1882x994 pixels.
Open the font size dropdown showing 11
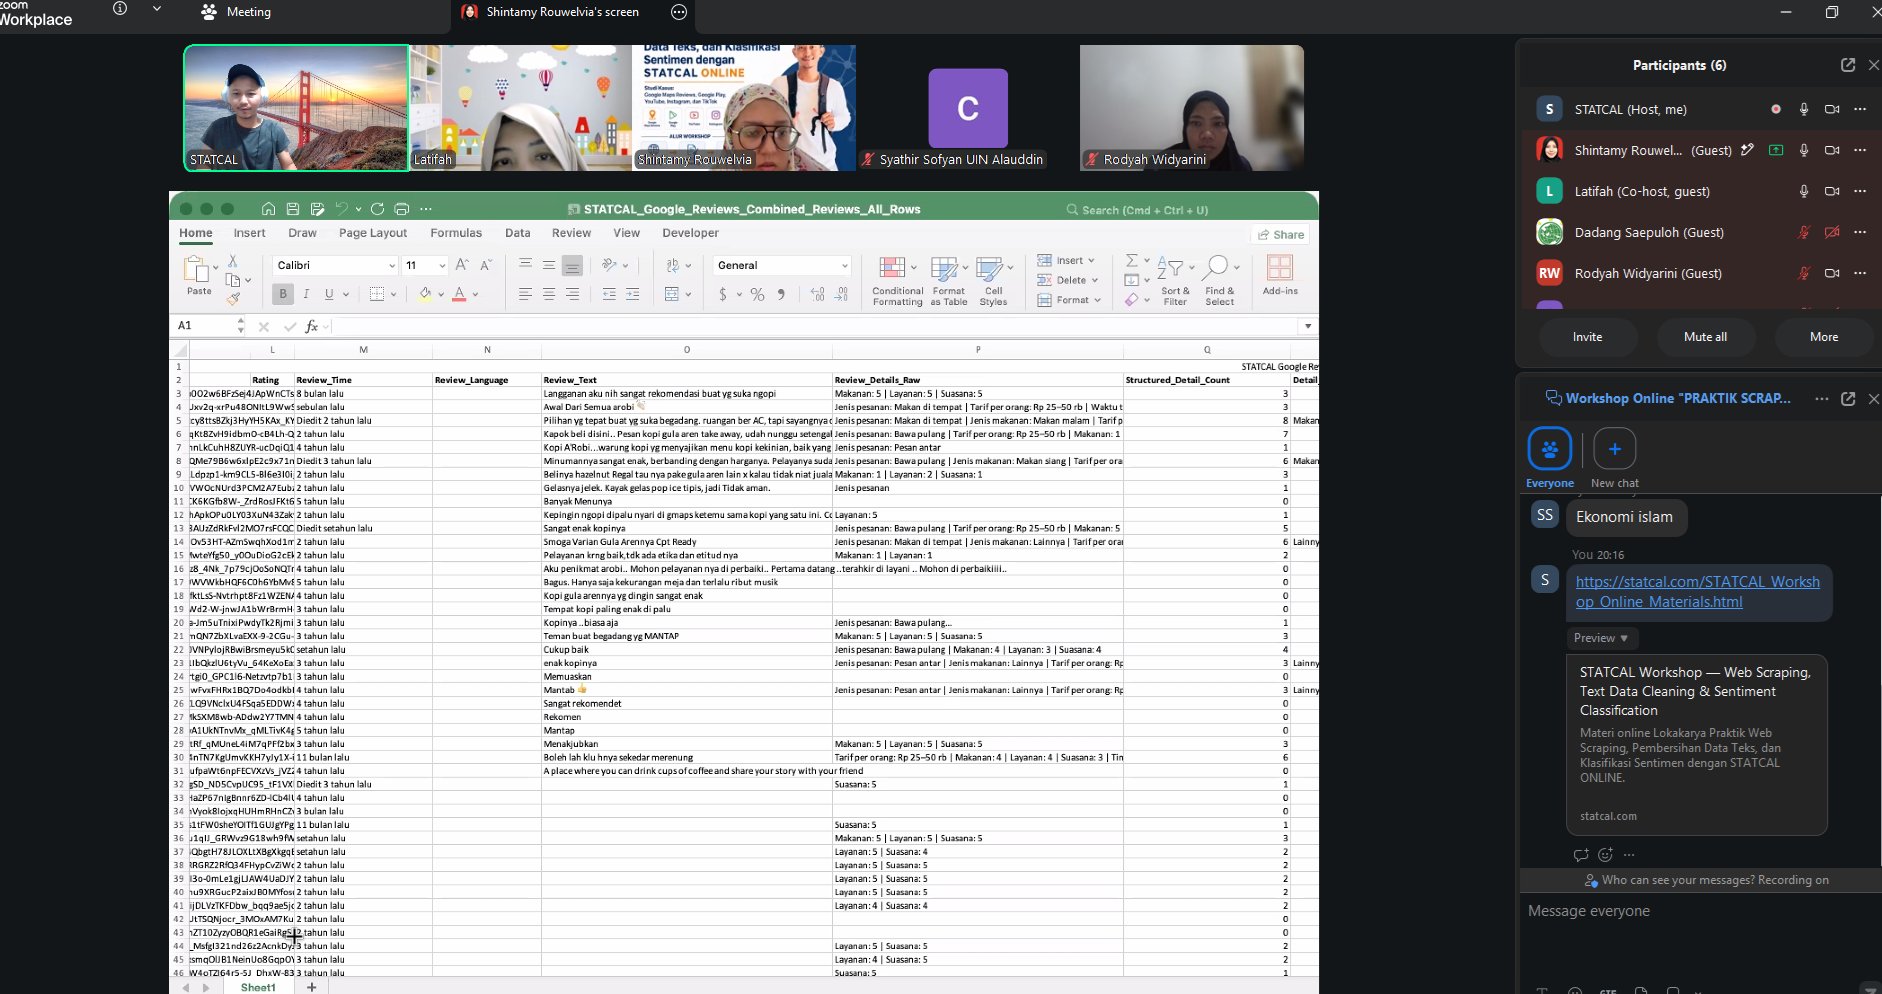[442, 265]
